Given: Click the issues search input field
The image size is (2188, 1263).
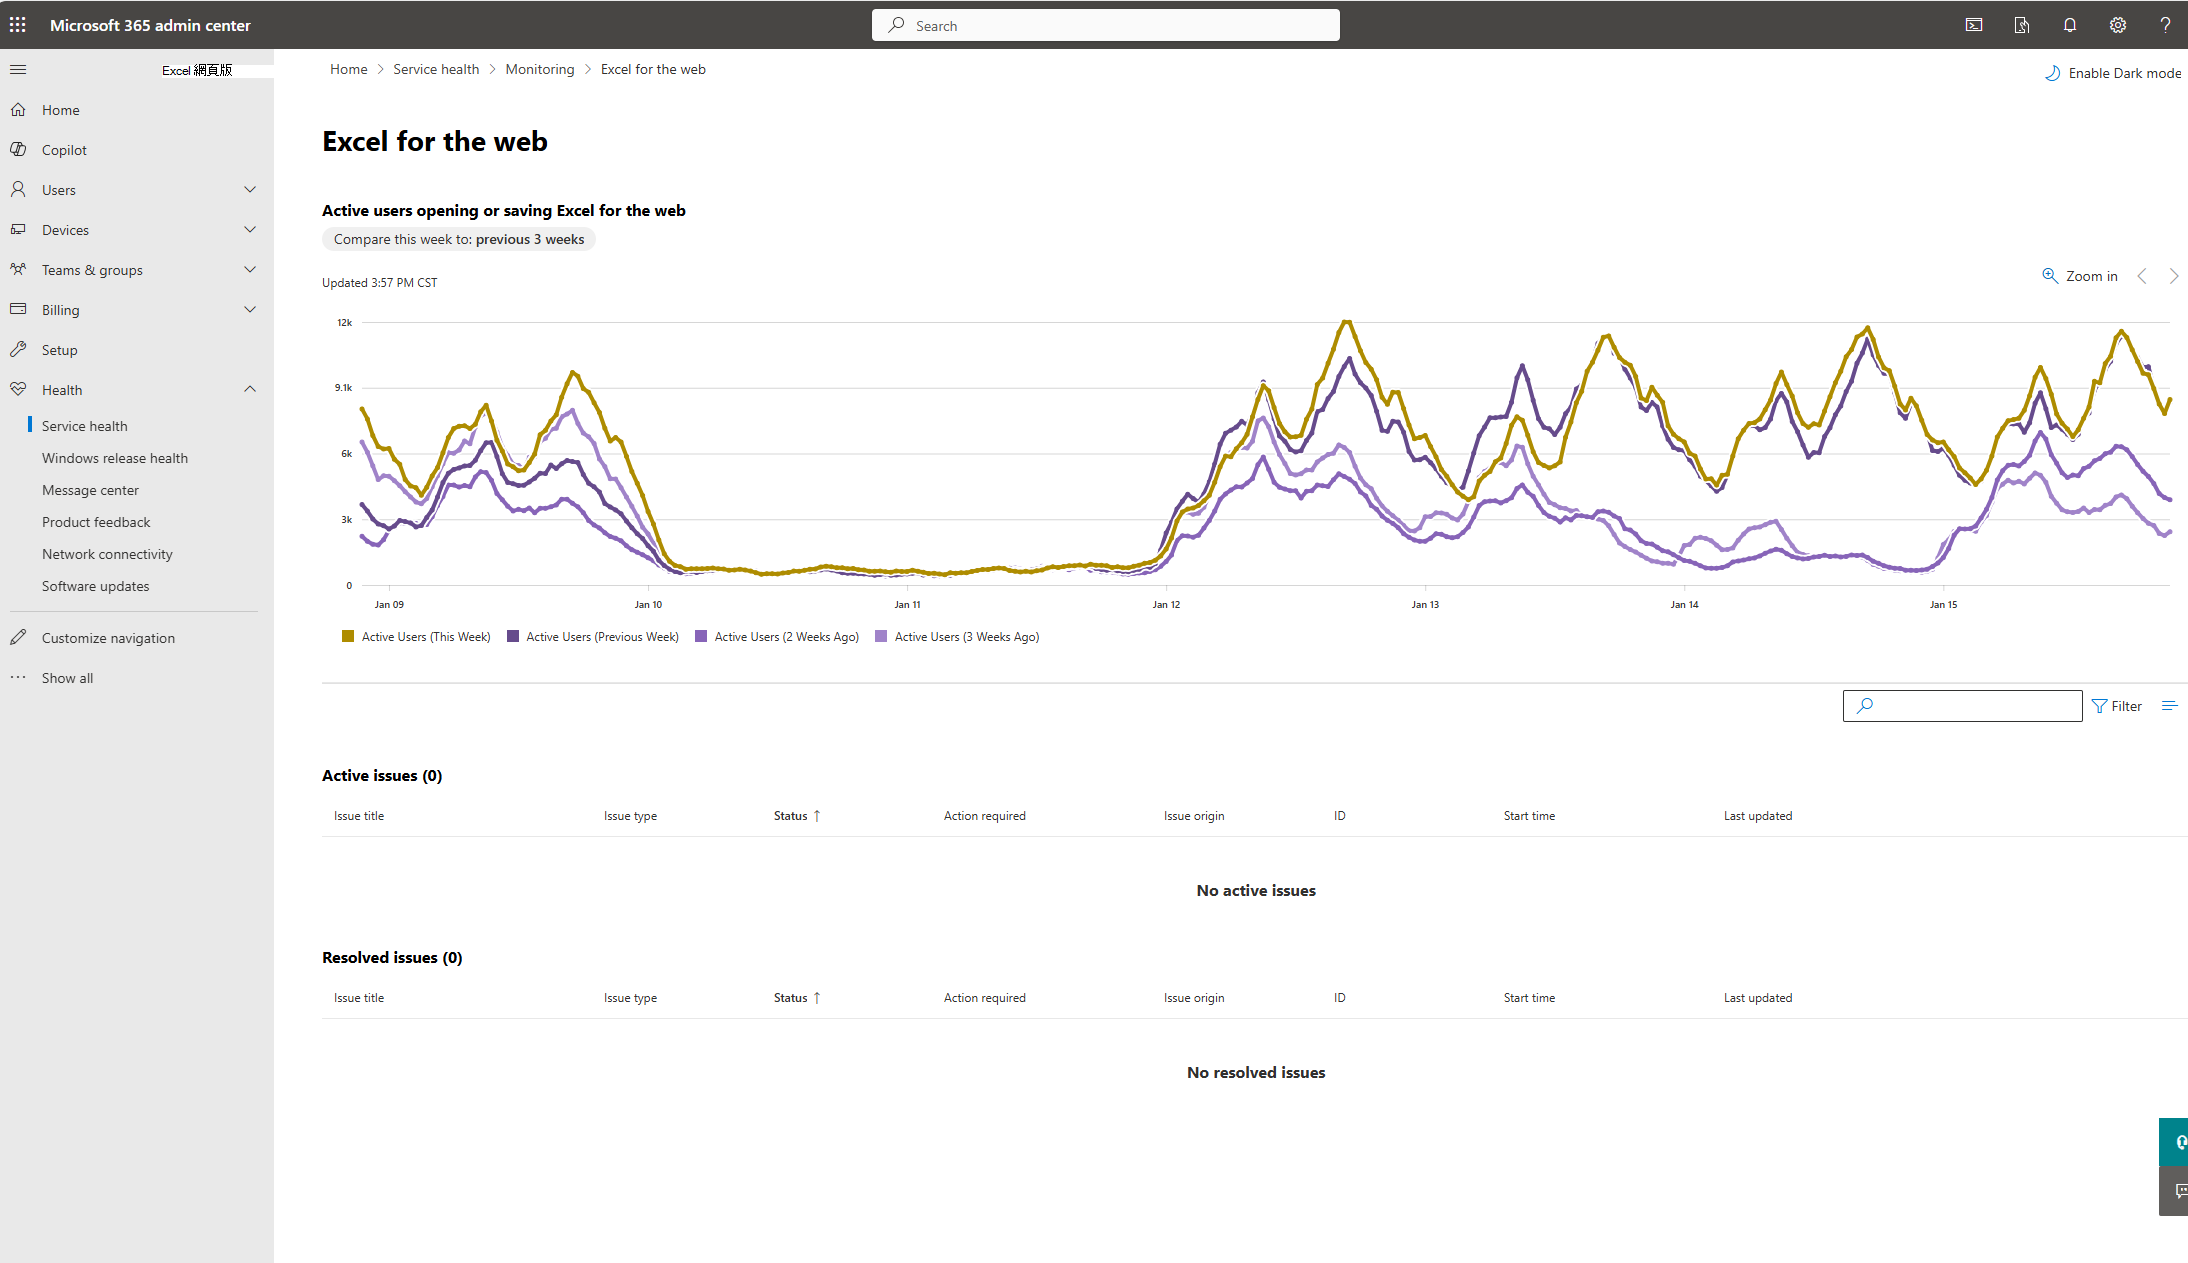Looking at the screenshot, I should pos(1962,706).
